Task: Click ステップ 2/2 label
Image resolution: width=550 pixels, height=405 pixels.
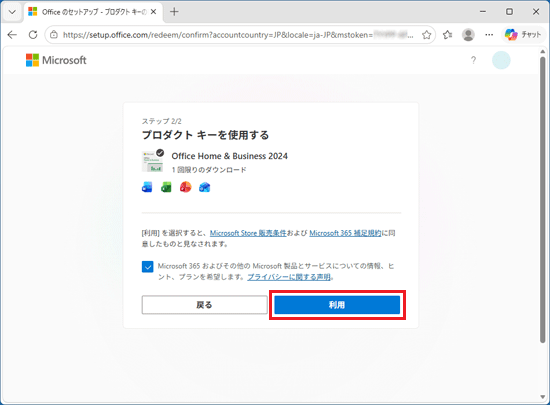Action: coord(162,121)
